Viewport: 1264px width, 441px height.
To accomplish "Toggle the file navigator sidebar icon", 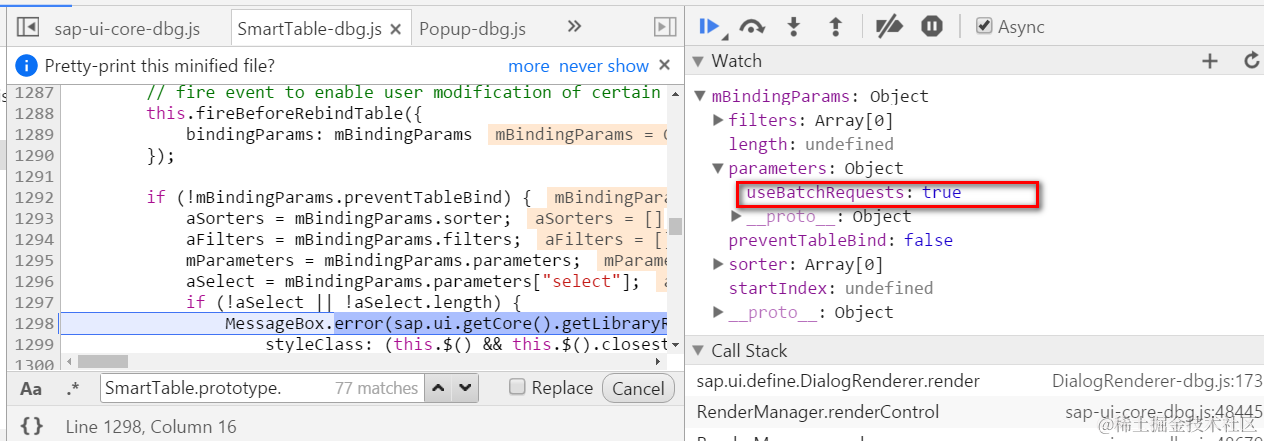I will 28,27.
